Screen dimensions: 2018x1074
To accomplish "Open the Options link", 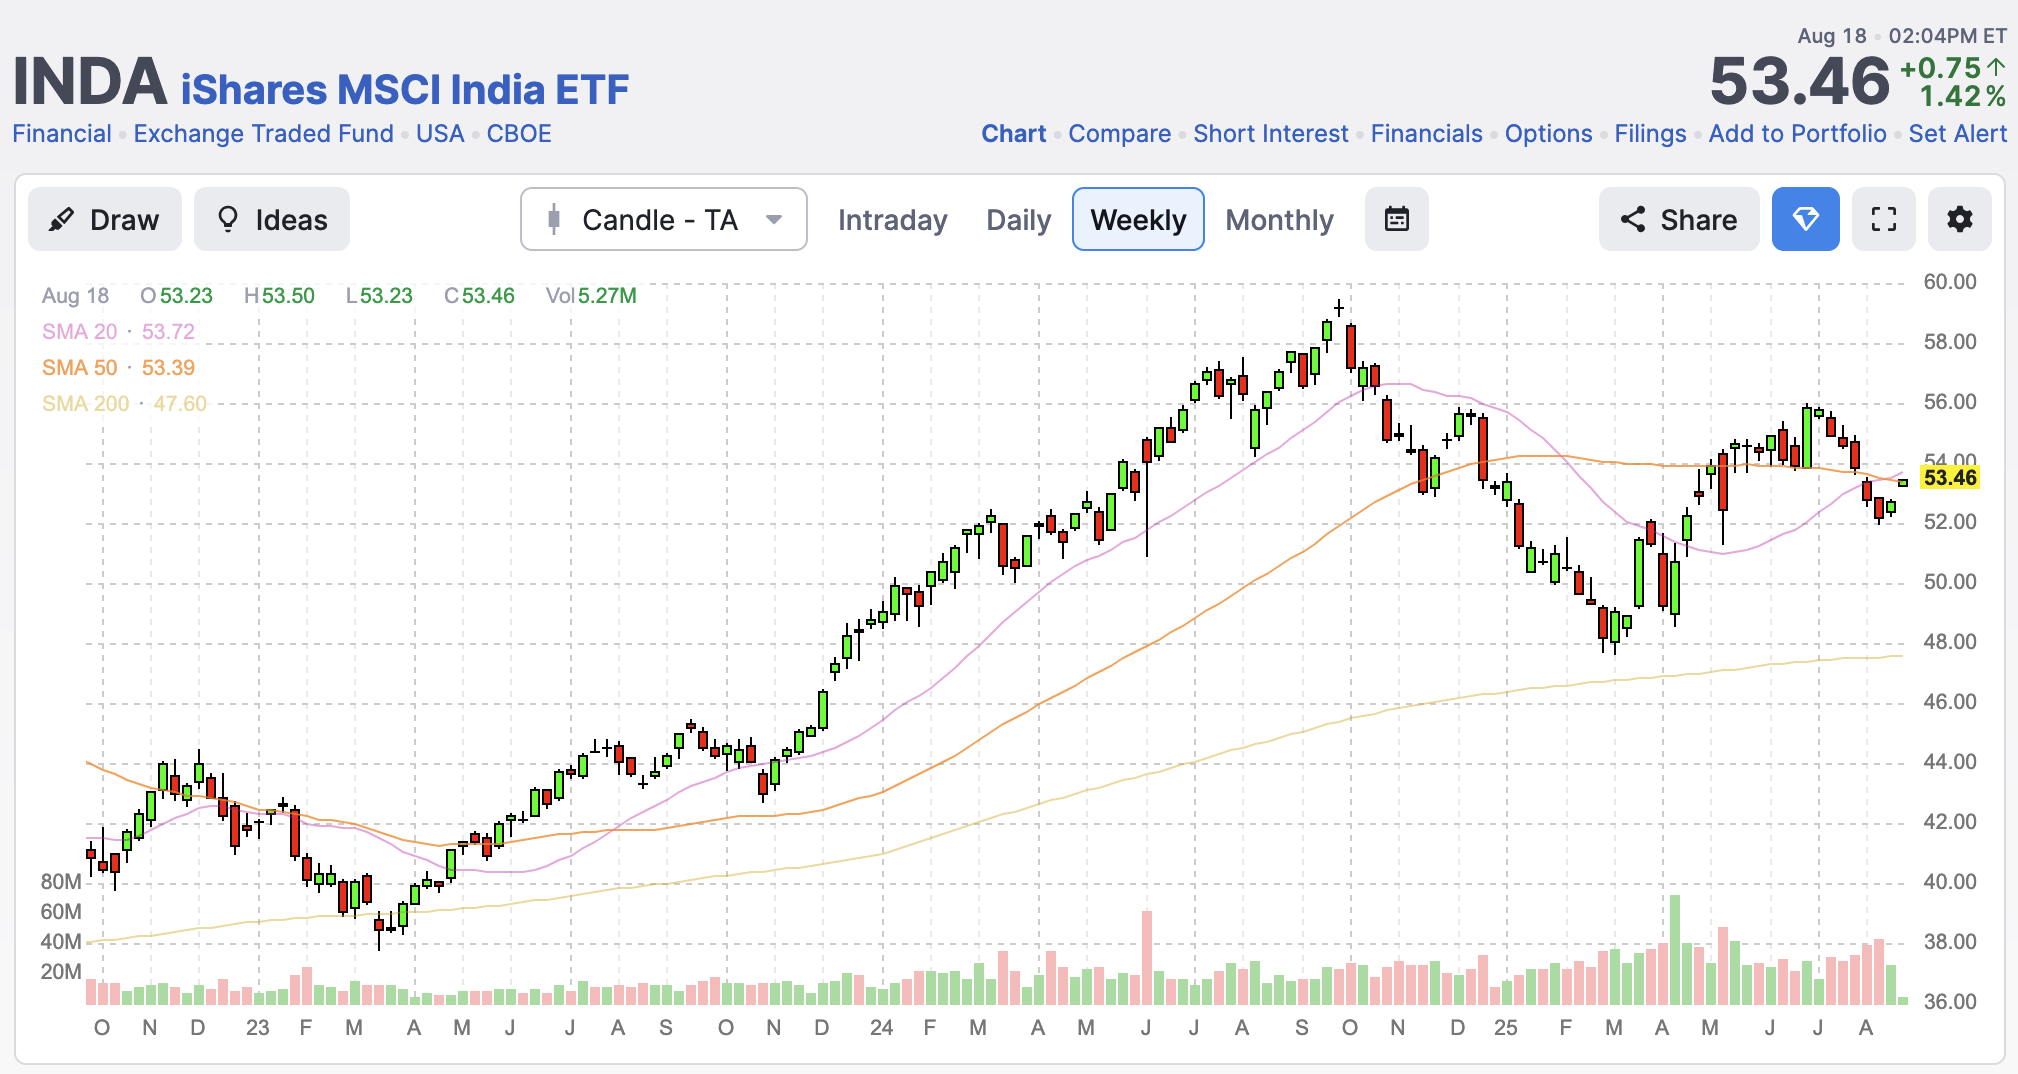I will coord(1548,134).
